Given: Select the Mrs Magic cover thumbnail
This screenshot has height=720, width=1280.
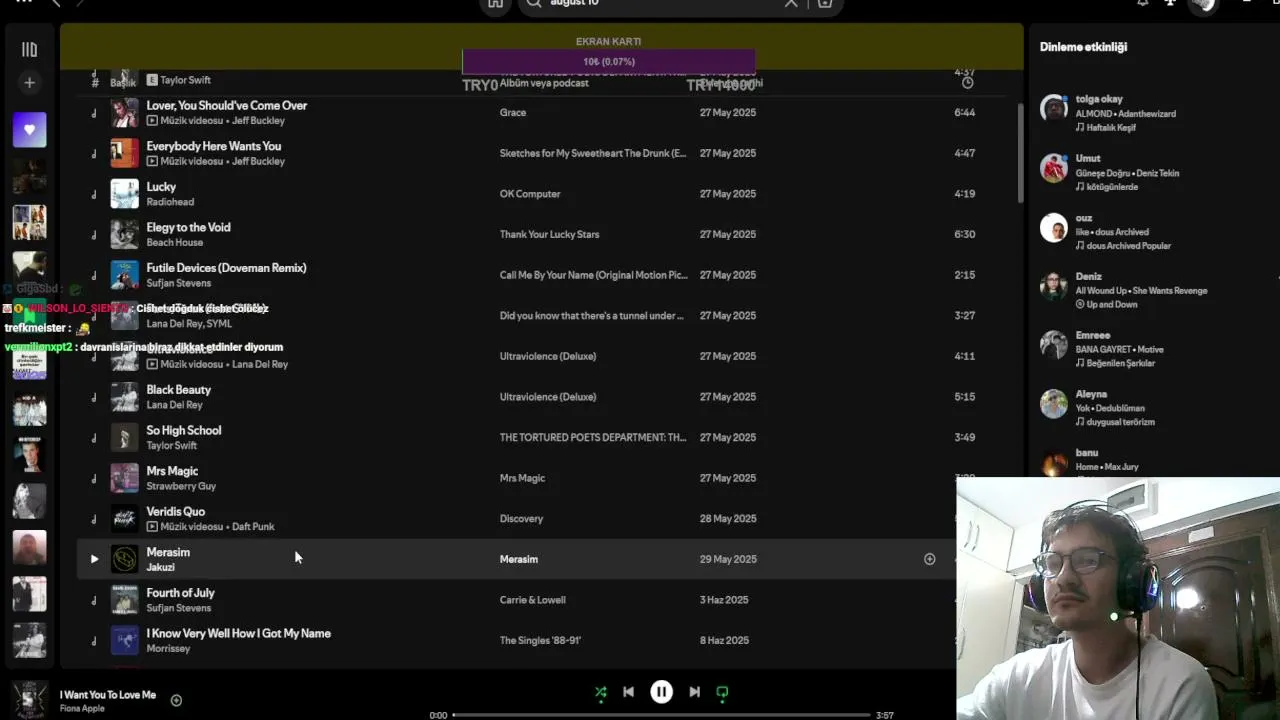Looking at the screenshot, I should point(124,478).
